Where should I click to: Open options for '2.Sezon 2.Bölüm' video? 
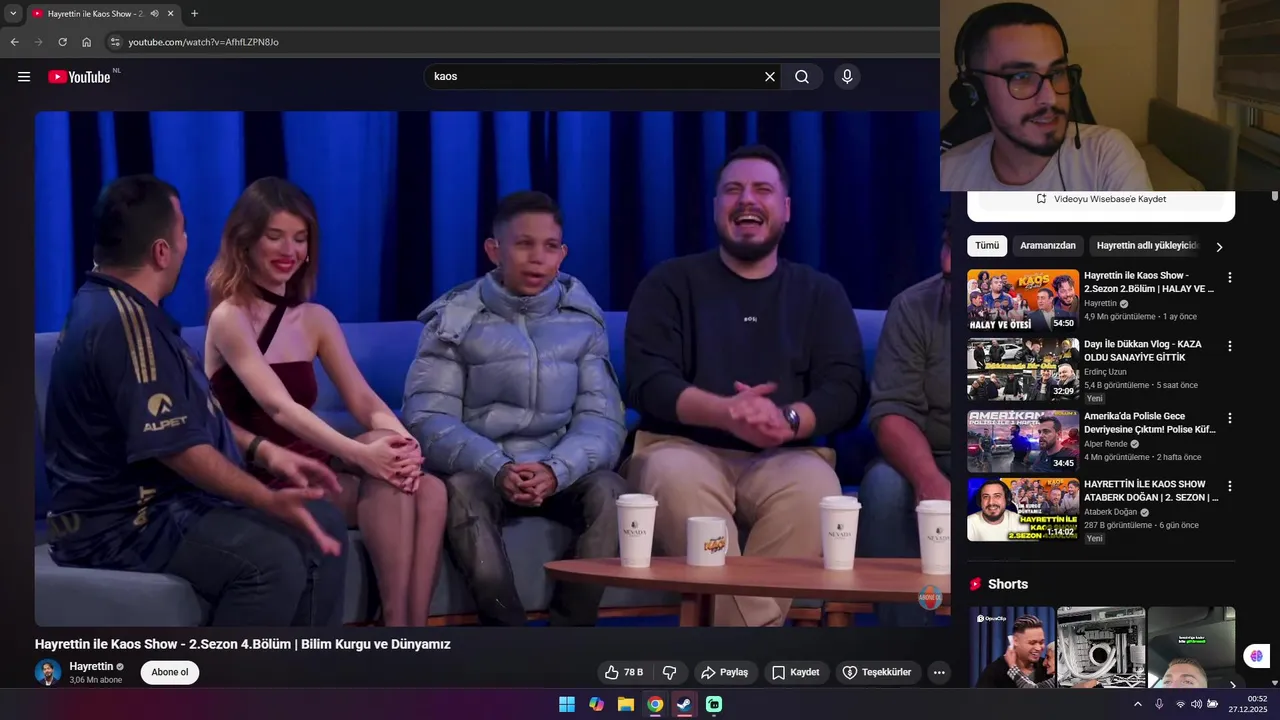pyautogui.click(x=1230, y=278)
